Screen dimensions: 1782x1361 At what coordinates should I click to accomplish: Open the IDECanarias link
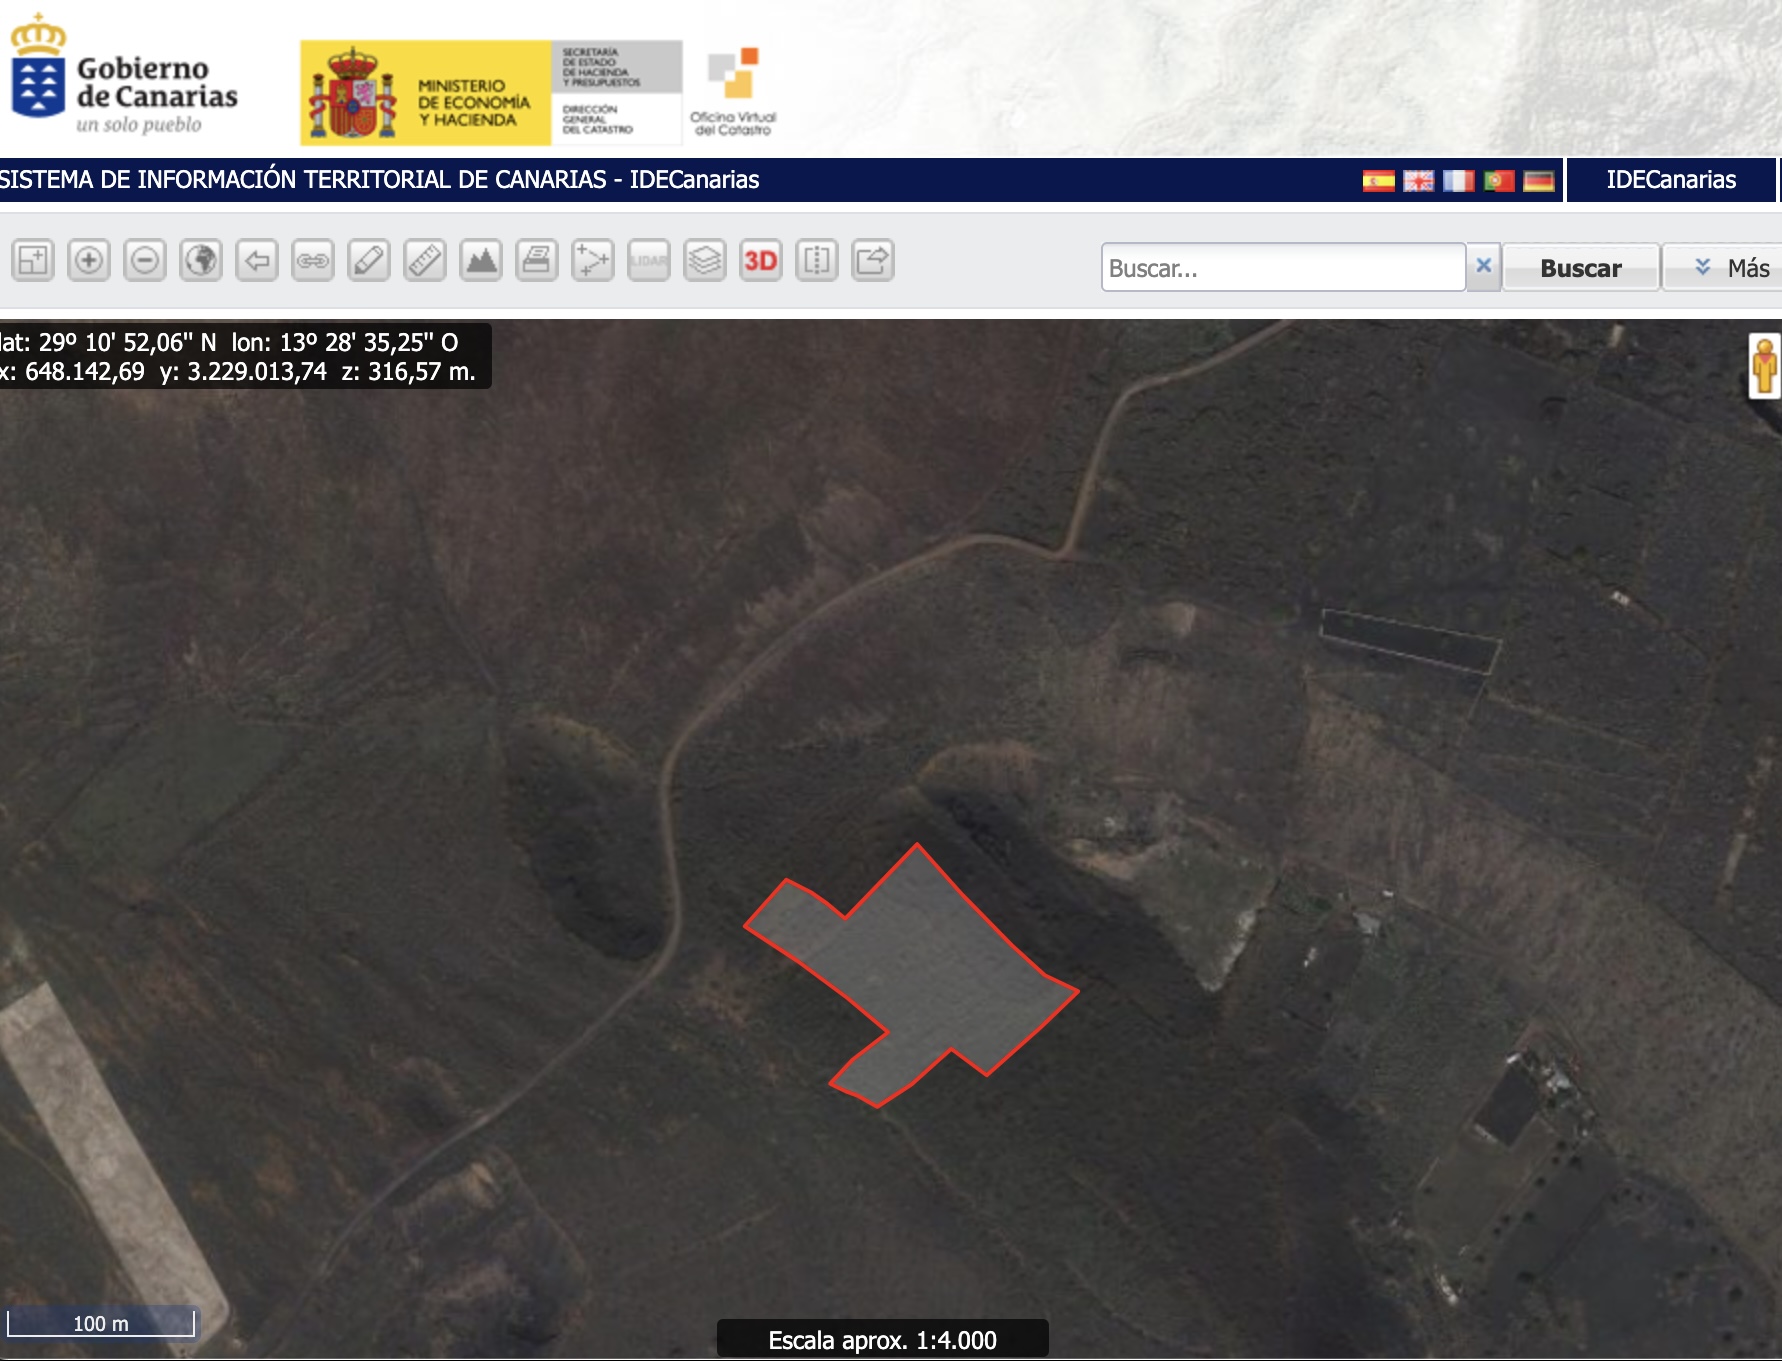click(x=1671, y=180)
